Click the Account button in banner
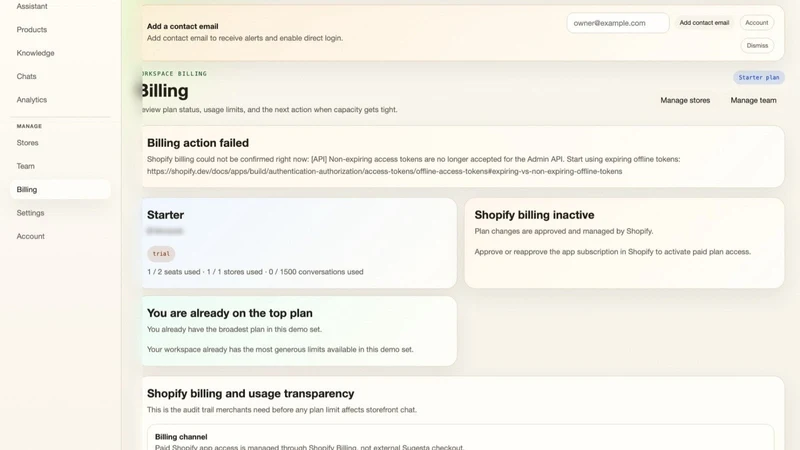This screenshot has width=800, height=450. click(757, 23)
